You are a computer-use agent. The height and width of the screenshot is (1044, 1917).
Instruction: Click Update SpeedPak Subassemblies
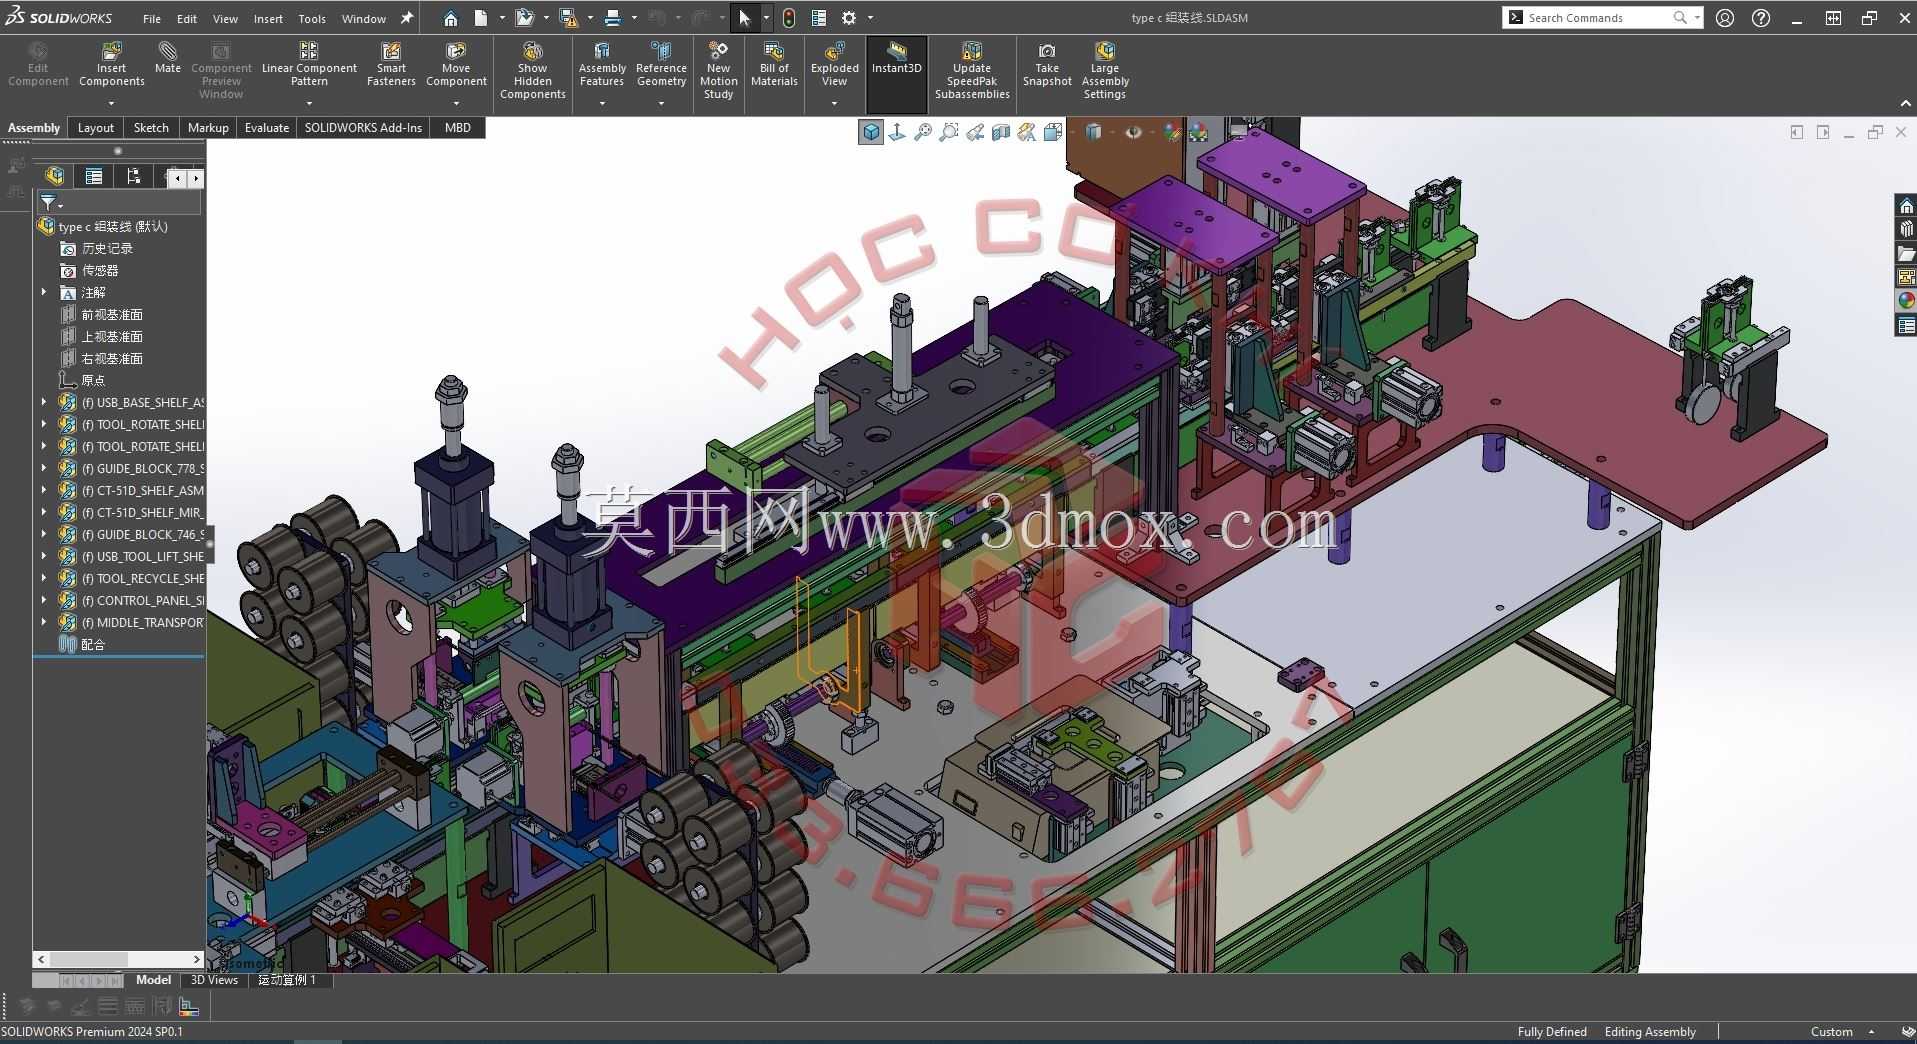972,70
